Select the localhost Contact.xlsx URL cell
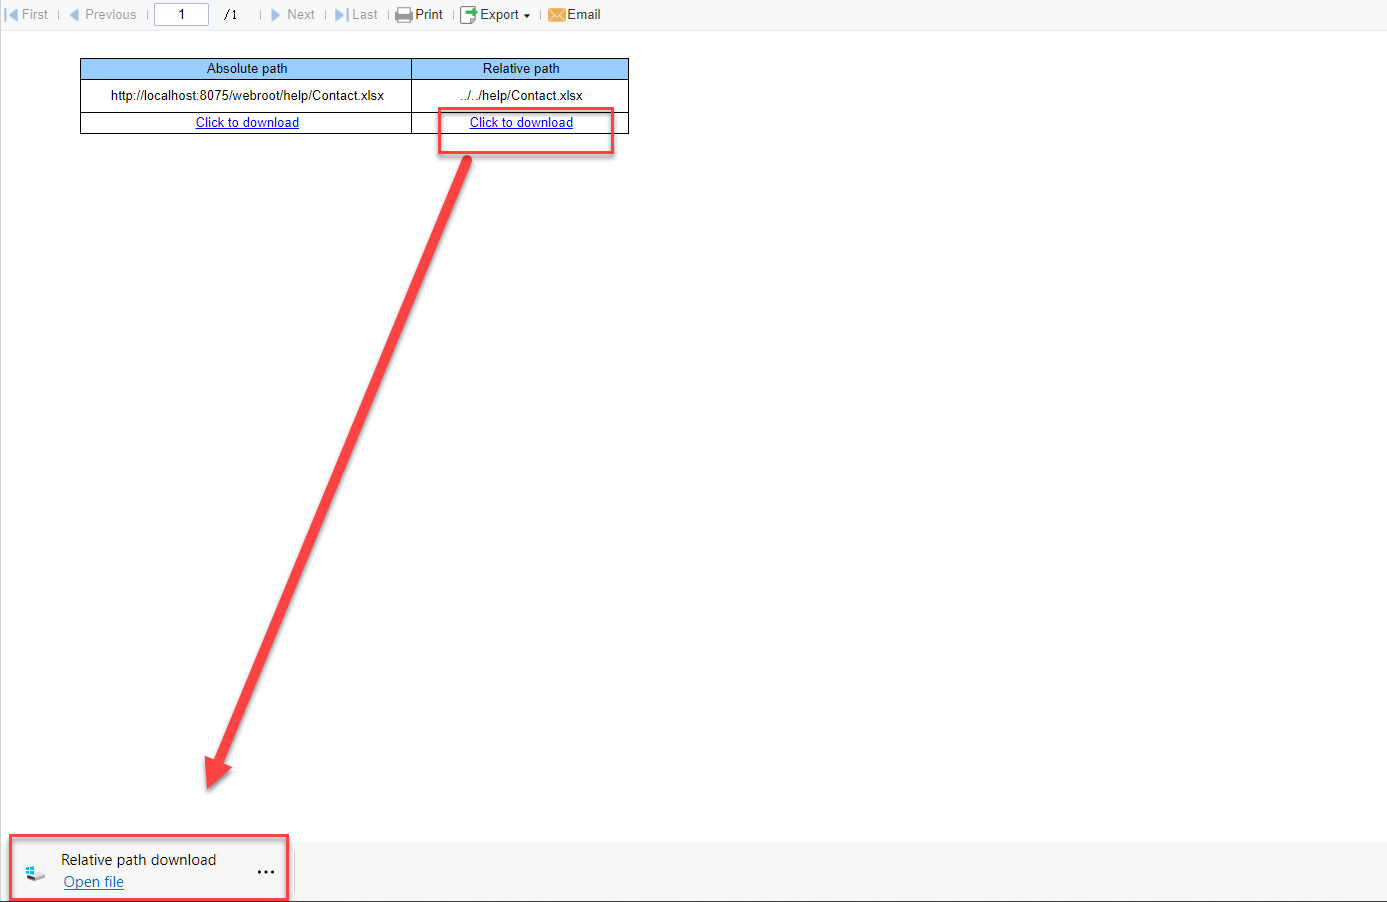 [246, 96]
